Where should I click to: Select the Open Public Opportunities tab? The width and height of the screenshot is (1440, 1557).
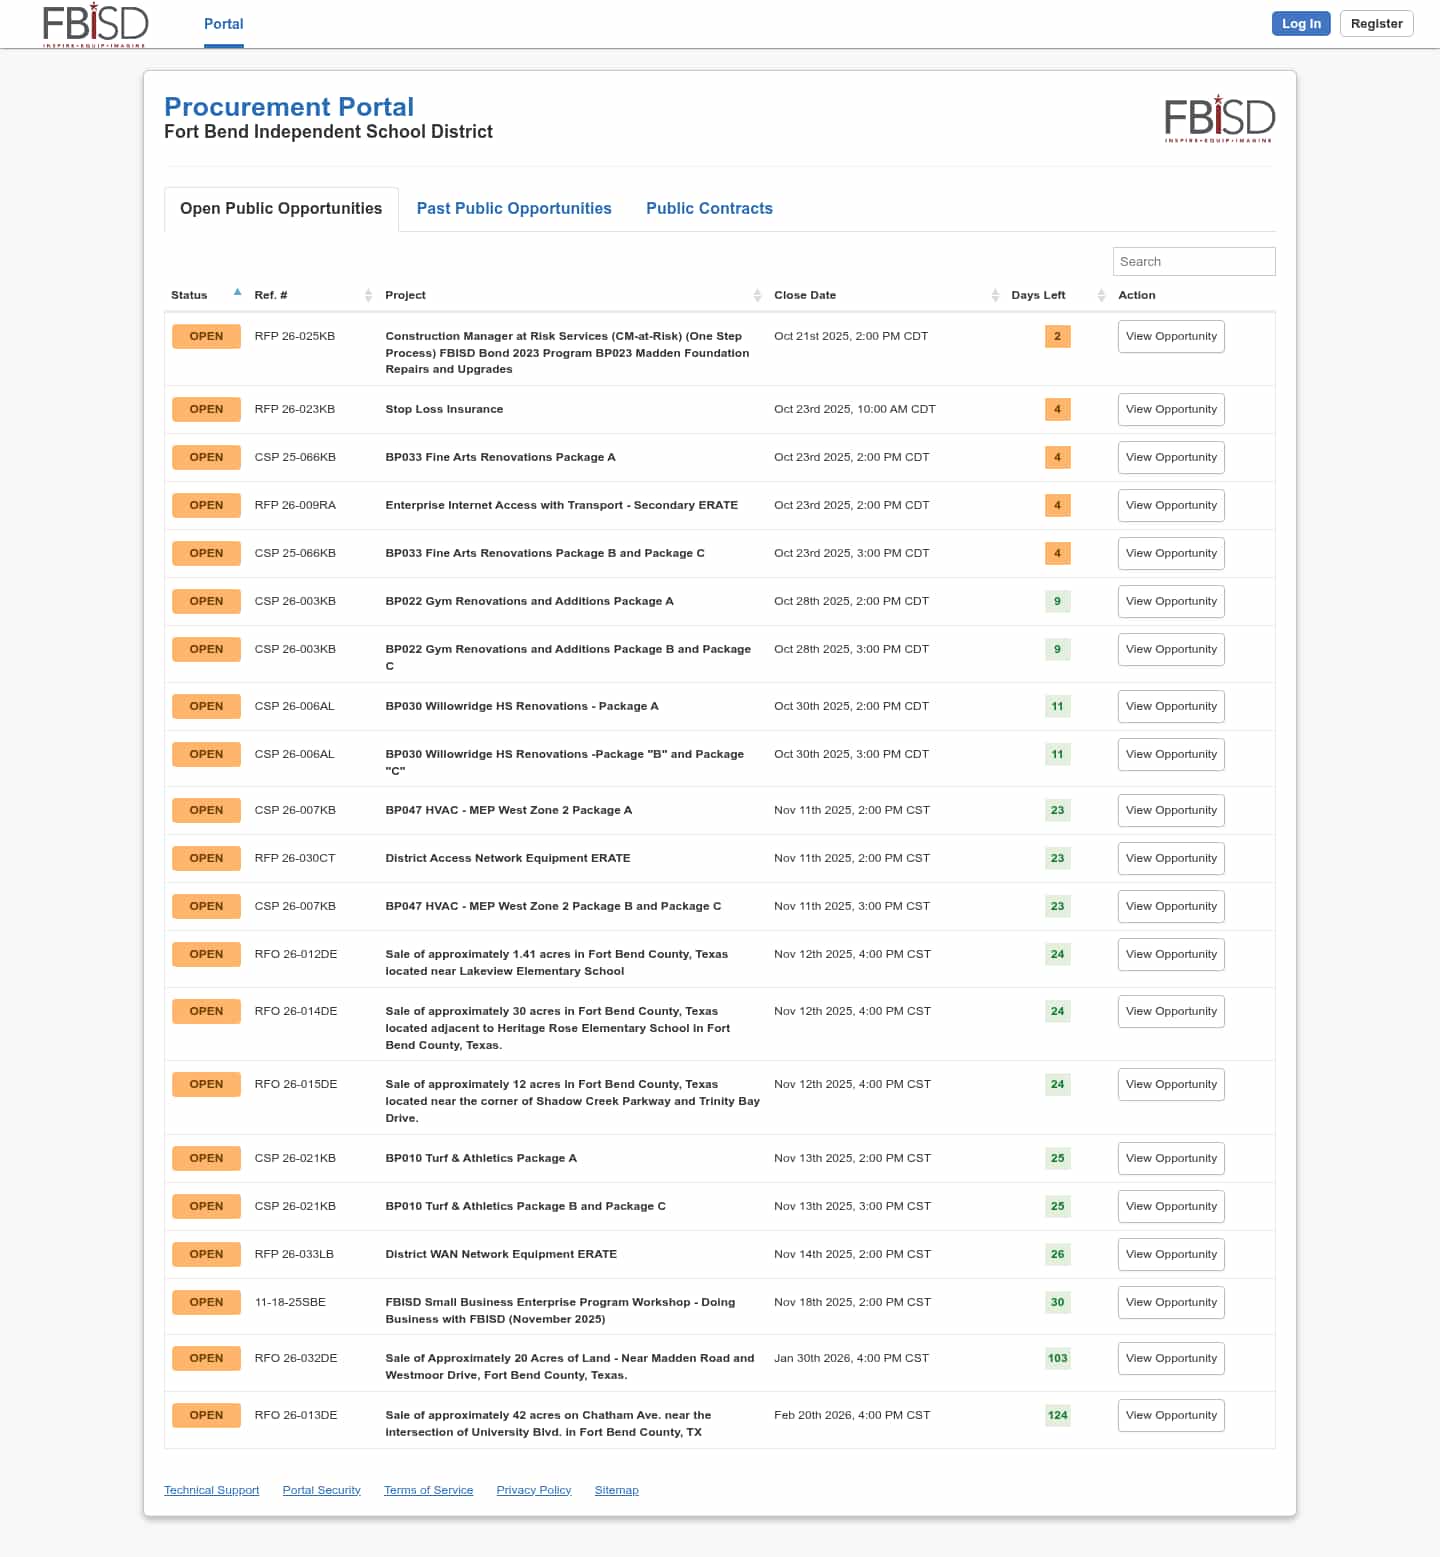281,208
